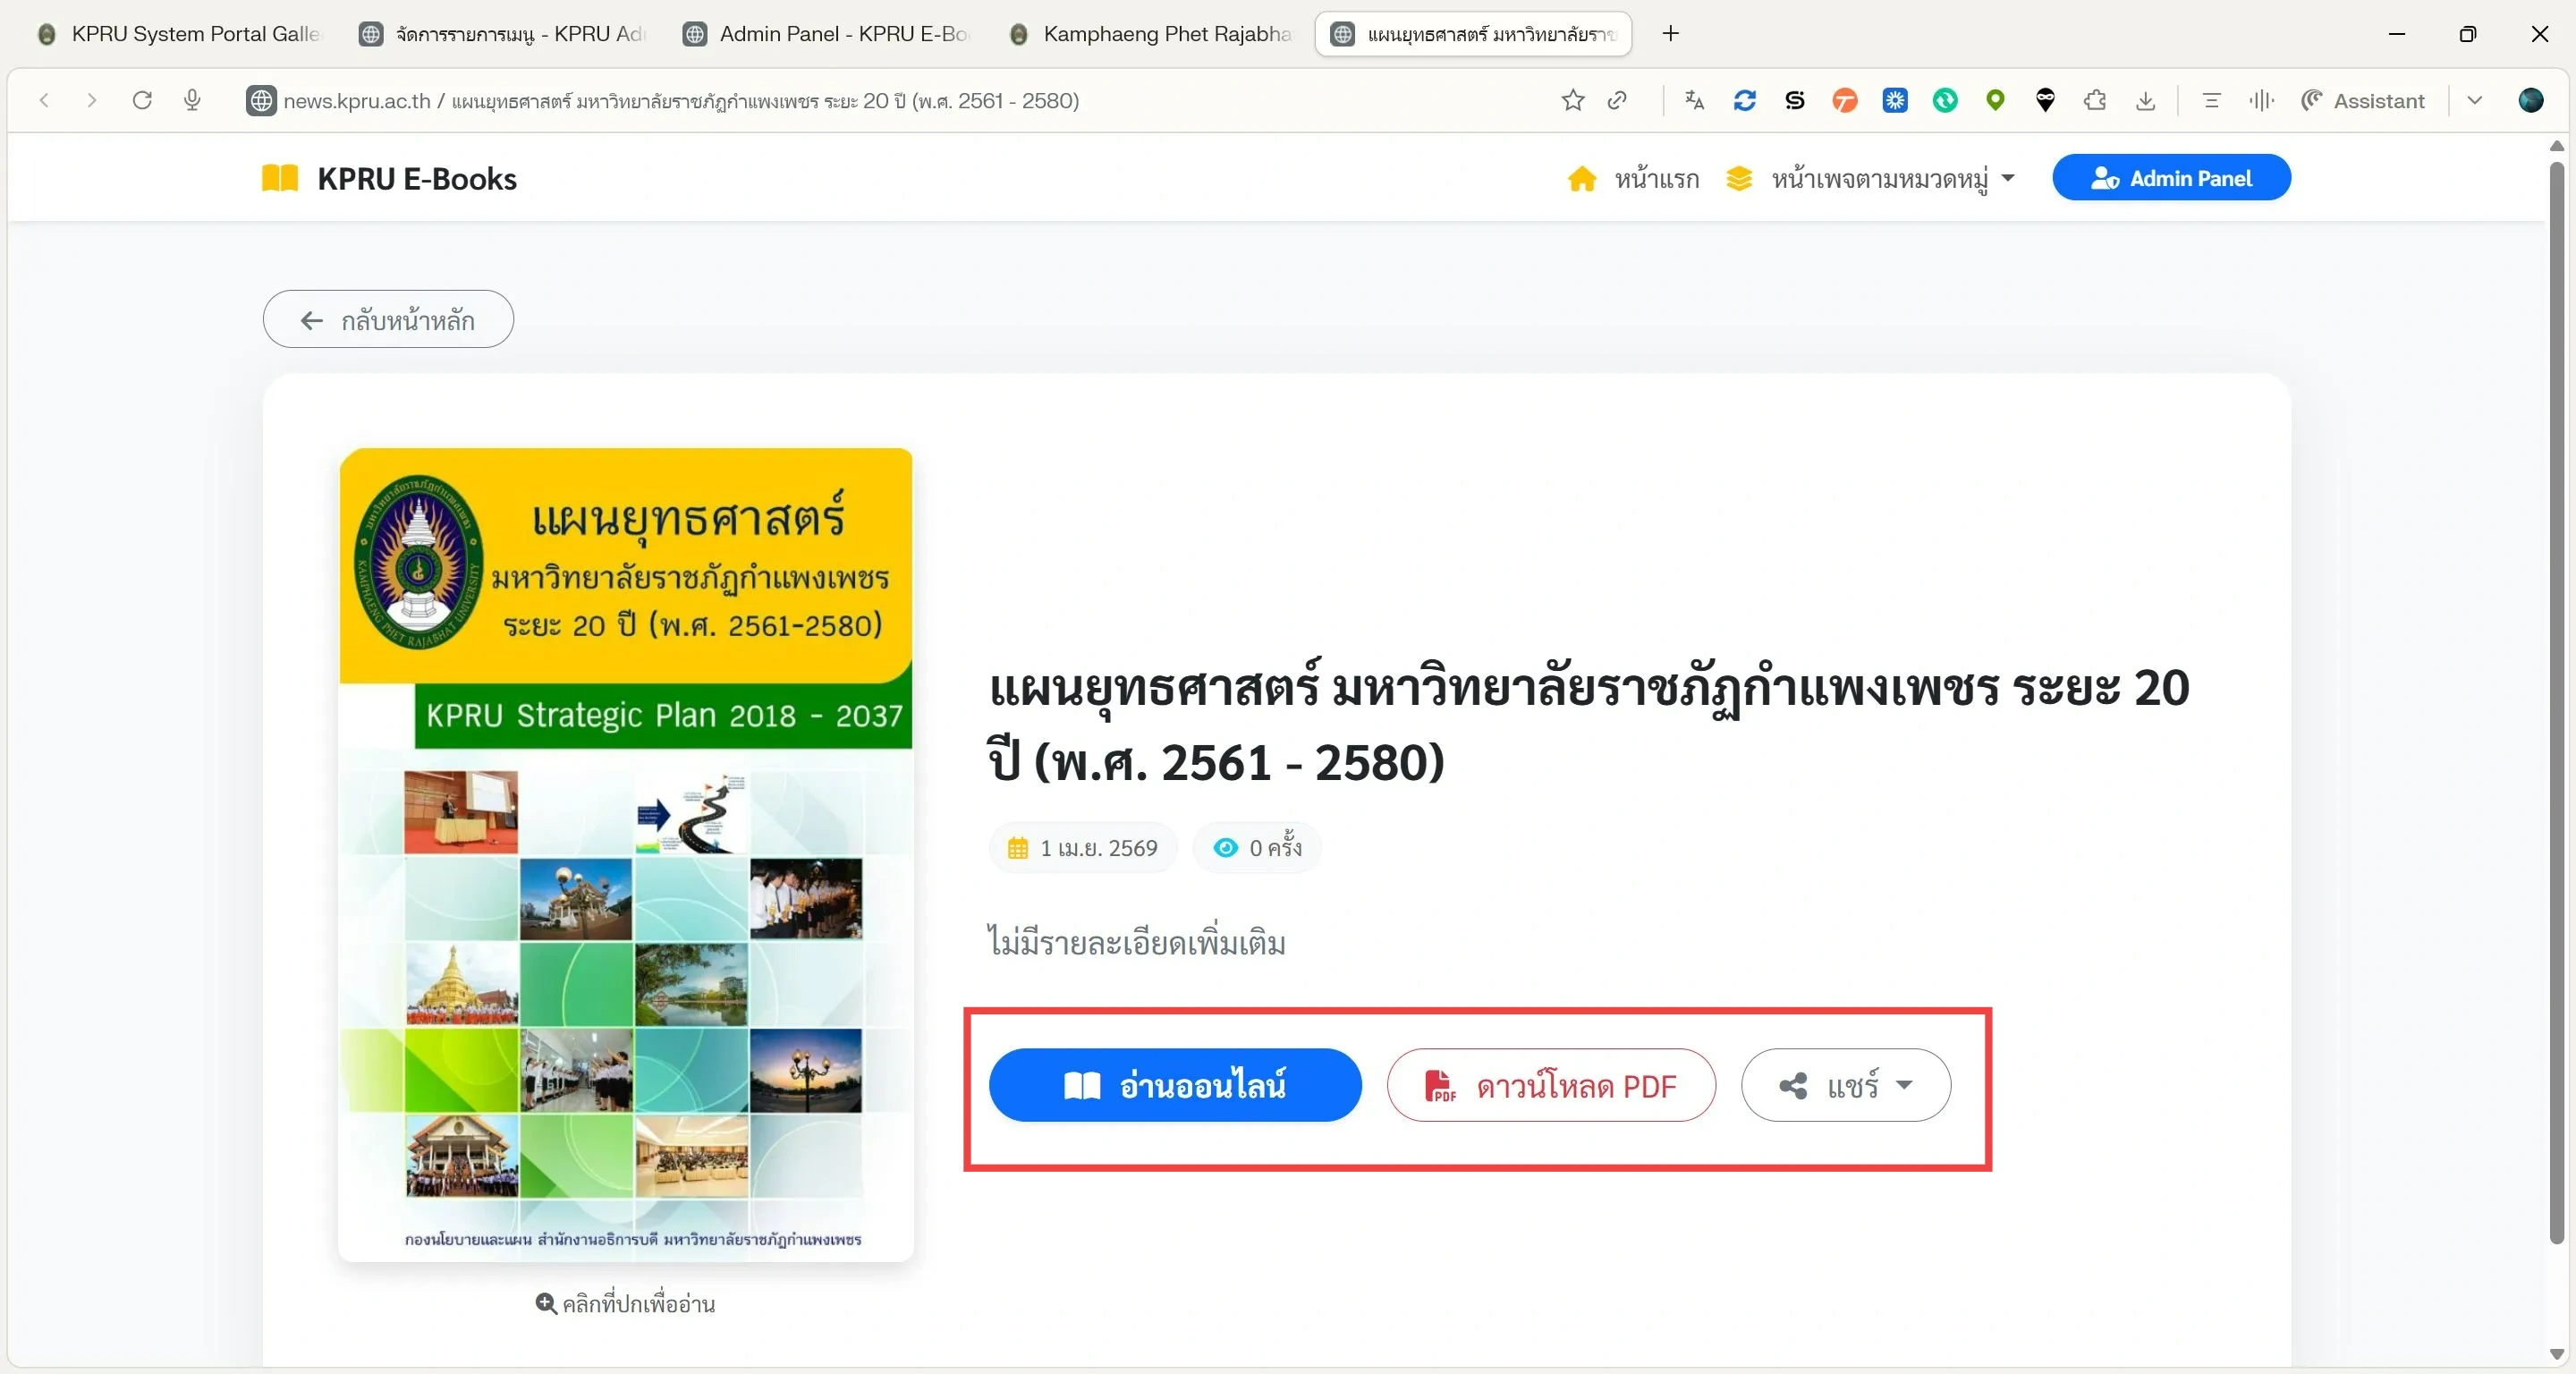Open the green map pin extension
Image resolution: width=2576 pixels, height=1374 pixels.
[x=1995, y=100]
